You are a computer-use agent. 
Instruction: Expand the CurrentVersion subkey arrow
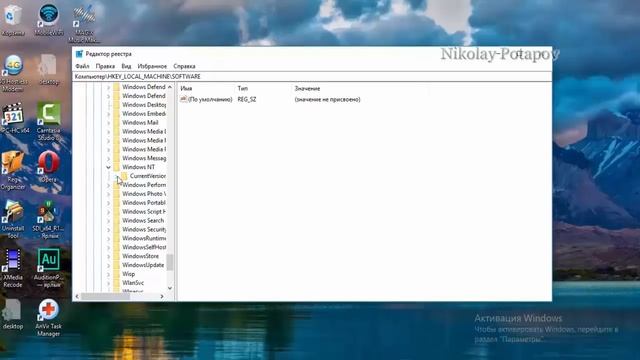[116, 176]
